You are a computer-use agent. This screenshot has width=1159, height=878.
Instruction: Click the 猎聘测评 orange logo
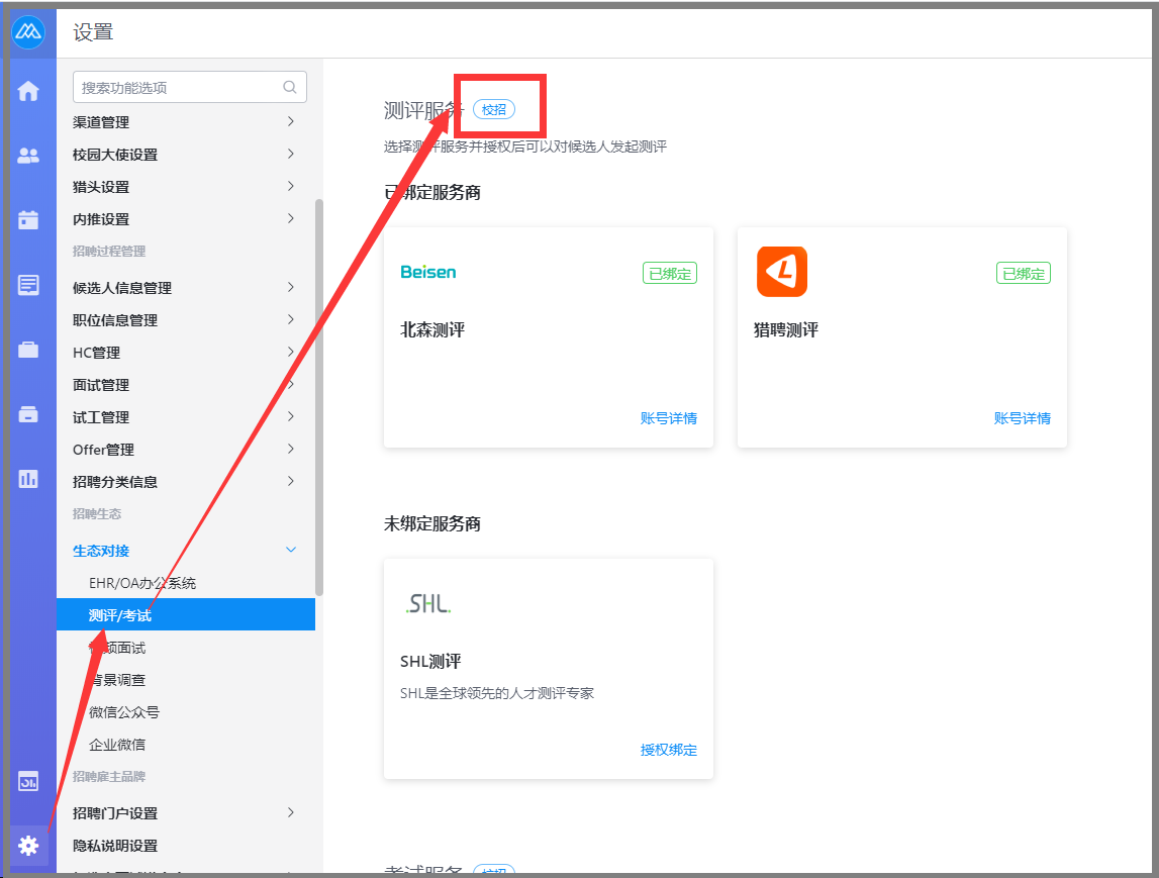coord(781,272)
